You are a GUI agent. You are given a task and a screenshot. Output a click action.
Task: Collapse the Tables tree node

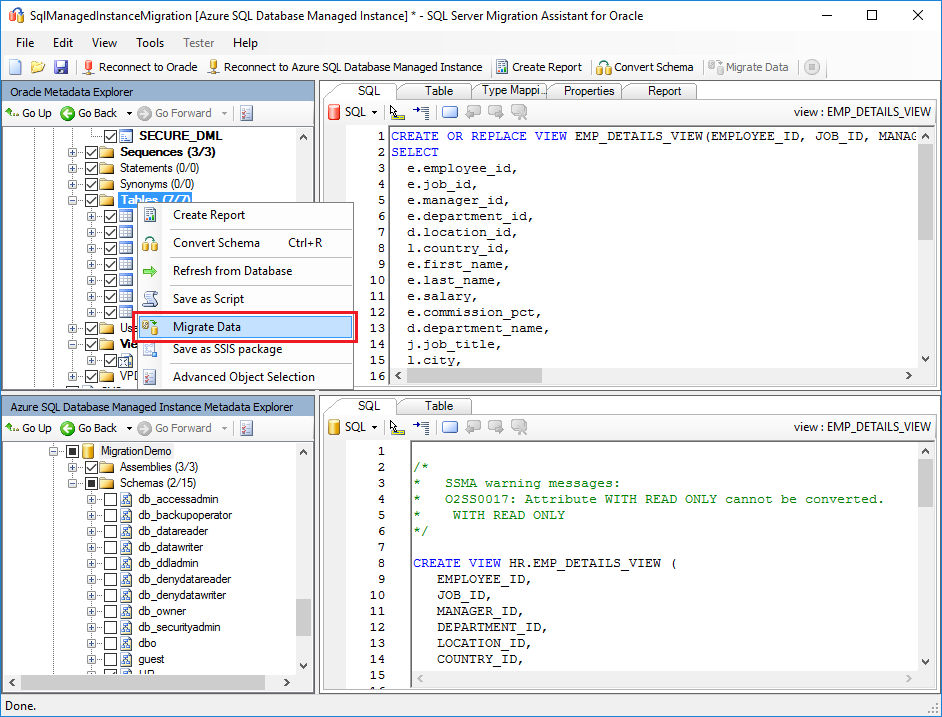coord(72,200)
